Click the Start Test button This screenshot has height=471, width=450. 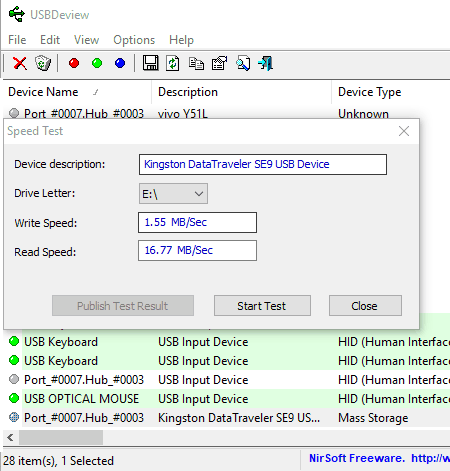pyautogui.click(x=262, y=305)
